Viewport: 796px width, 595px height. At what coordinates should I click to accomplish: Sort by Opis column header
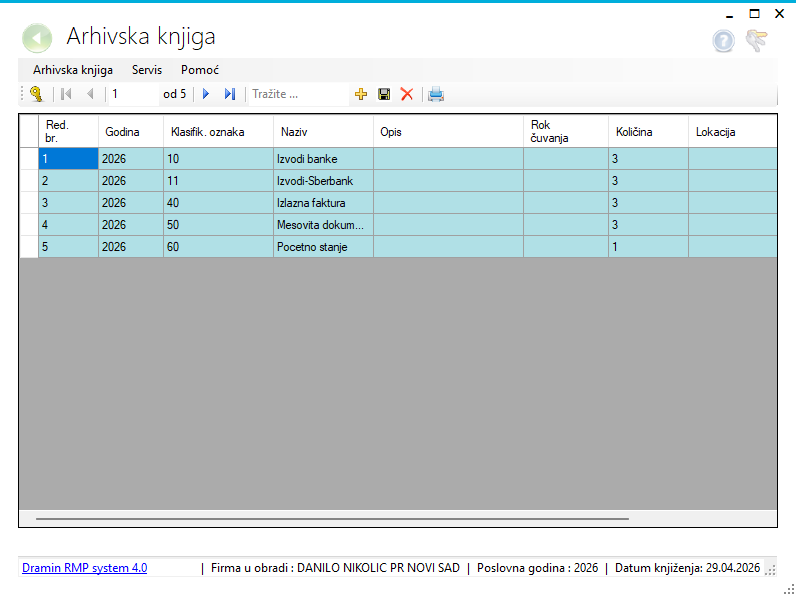pos(448,131)
